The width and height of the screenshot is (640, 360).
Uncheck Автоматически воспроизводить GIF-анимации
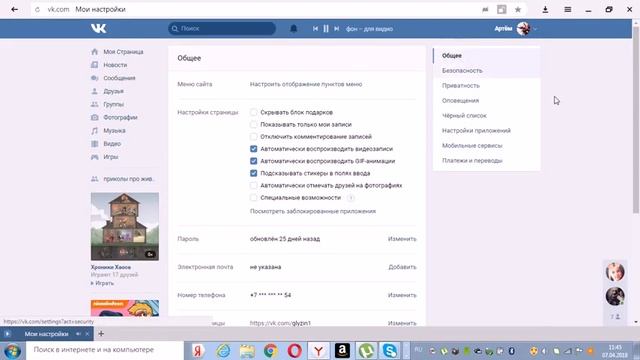253,161
